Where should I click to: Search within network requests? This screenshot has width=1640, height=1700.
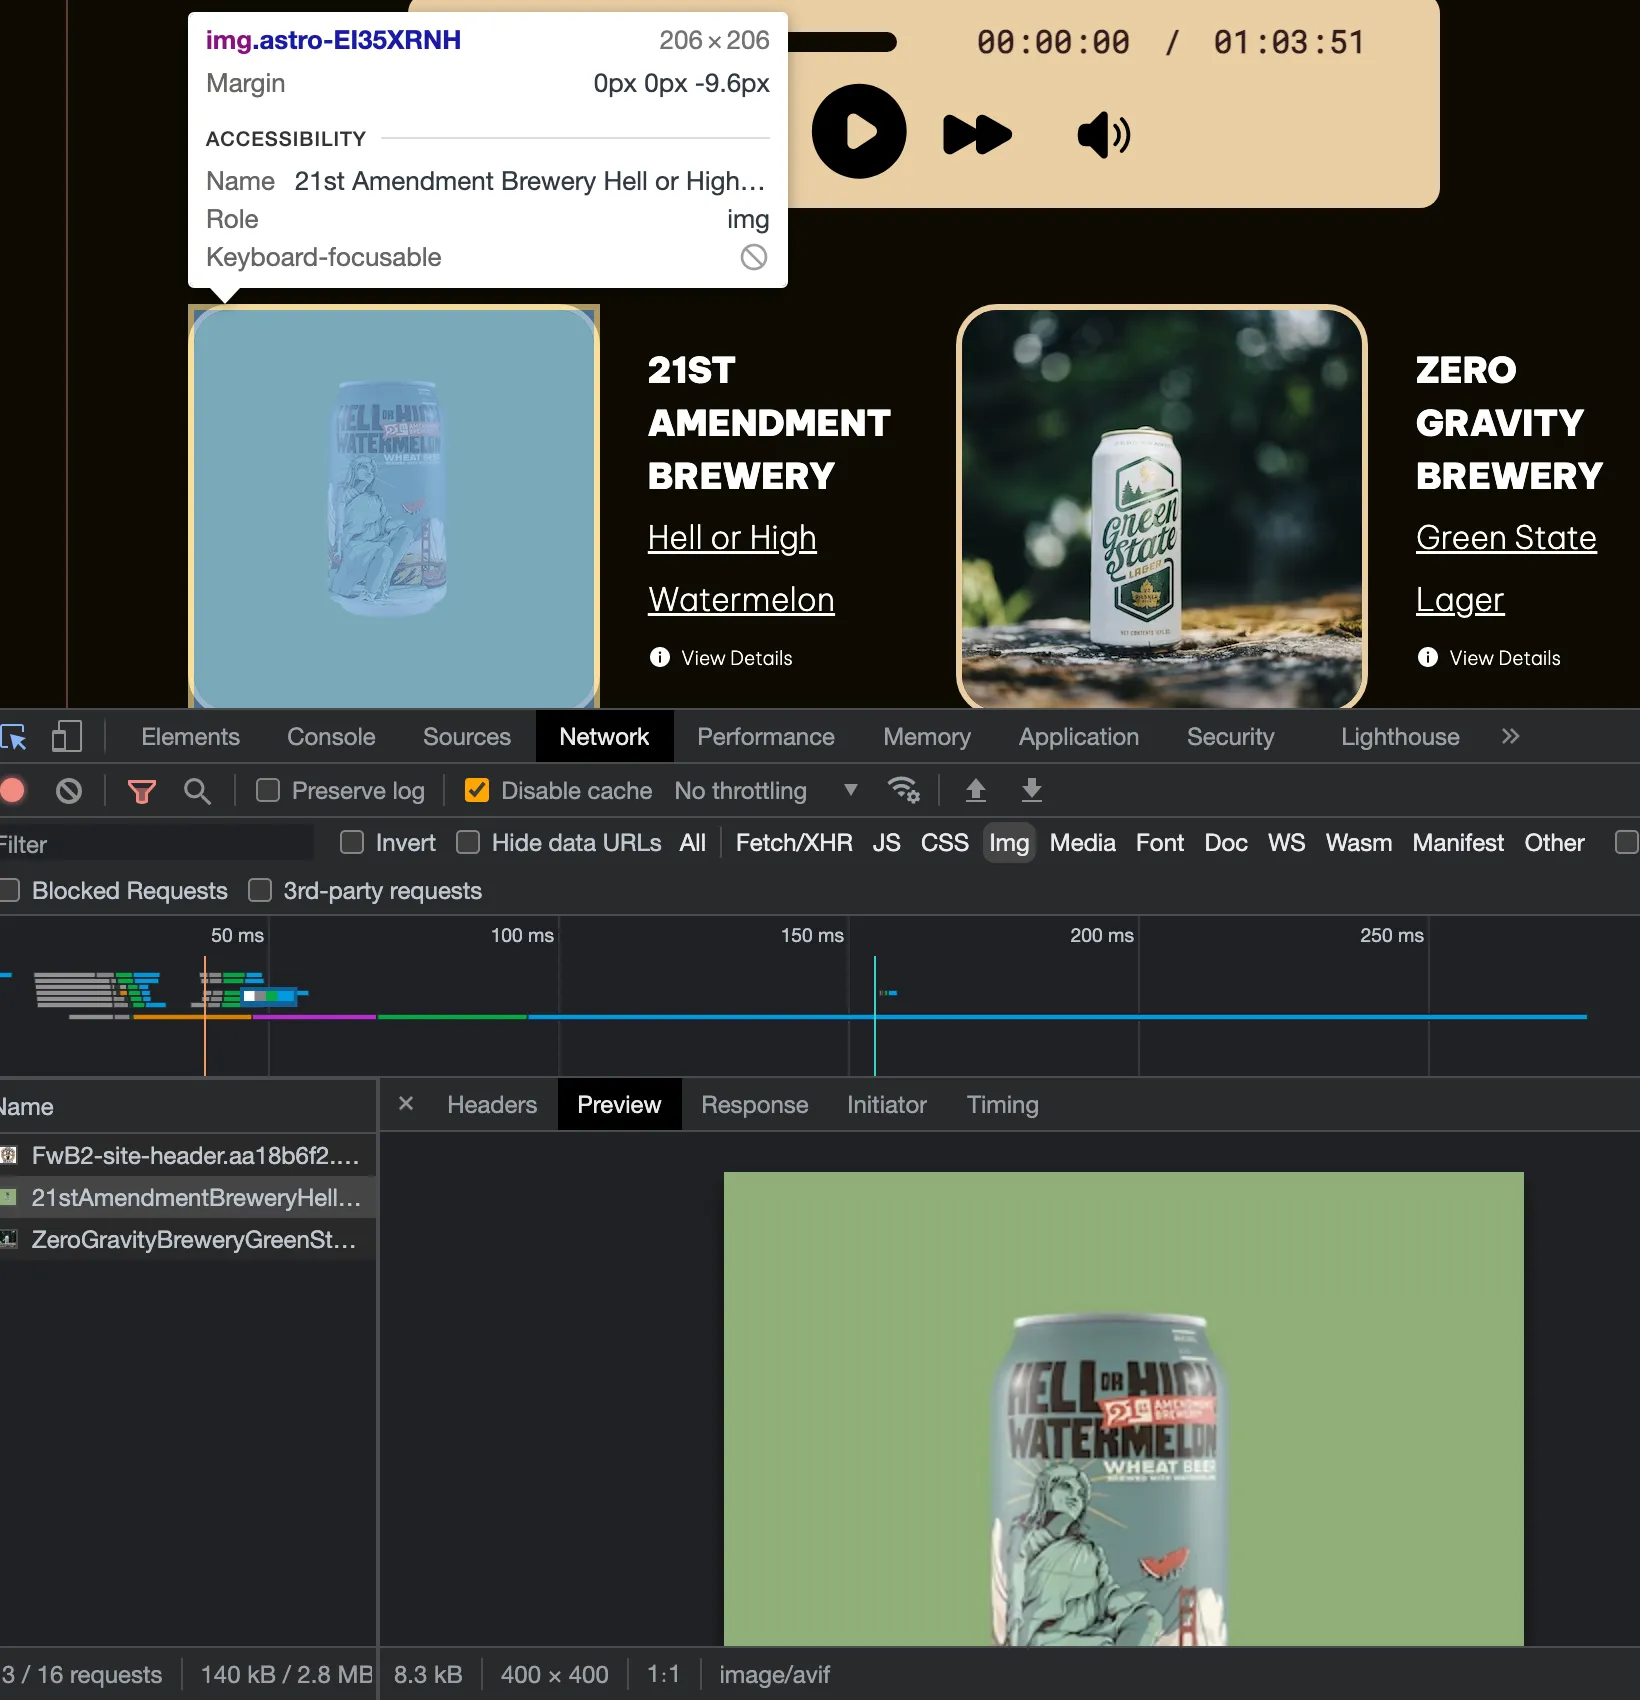[197, 790]
